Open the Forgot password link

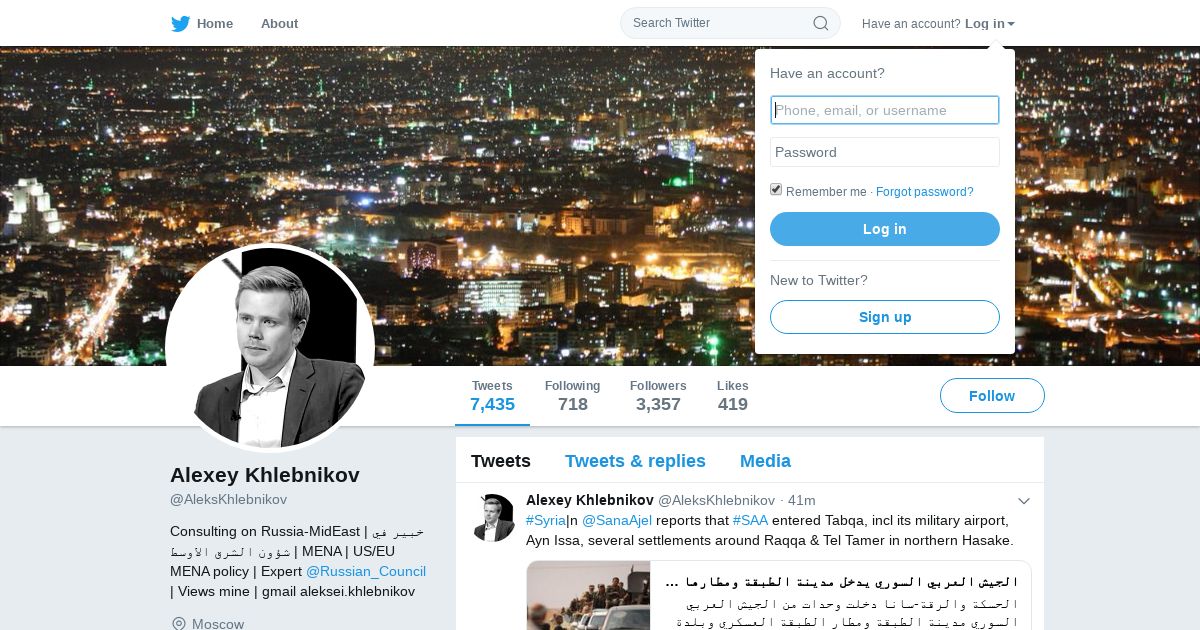[925, 192]
